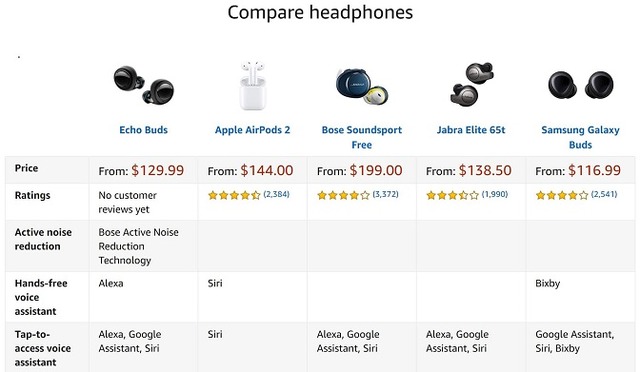Viewport: 640px width, 372px height.
Task: Select the $116.99 Galaxy Buds price
Action: click(594, 170)
